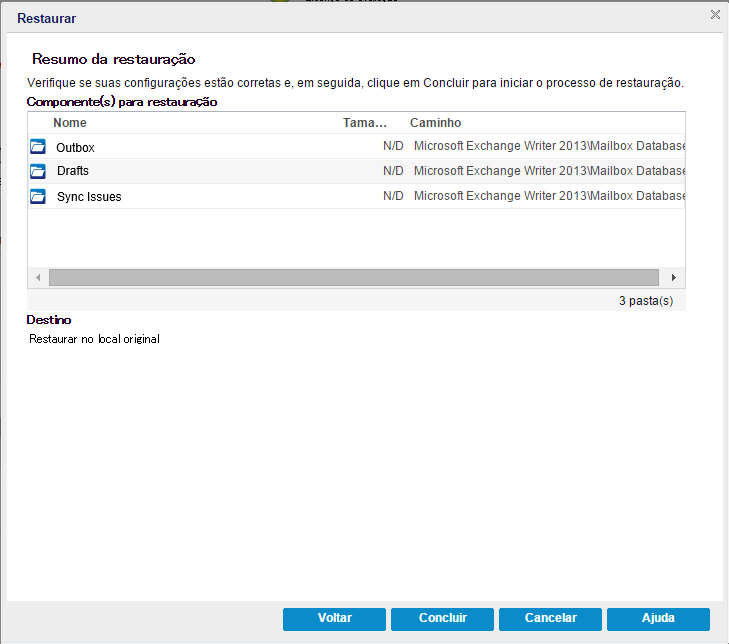This screenshot has height=644, width=729.
Task: Click the '3 pasta(s)' count label
Action: [646, 301]
